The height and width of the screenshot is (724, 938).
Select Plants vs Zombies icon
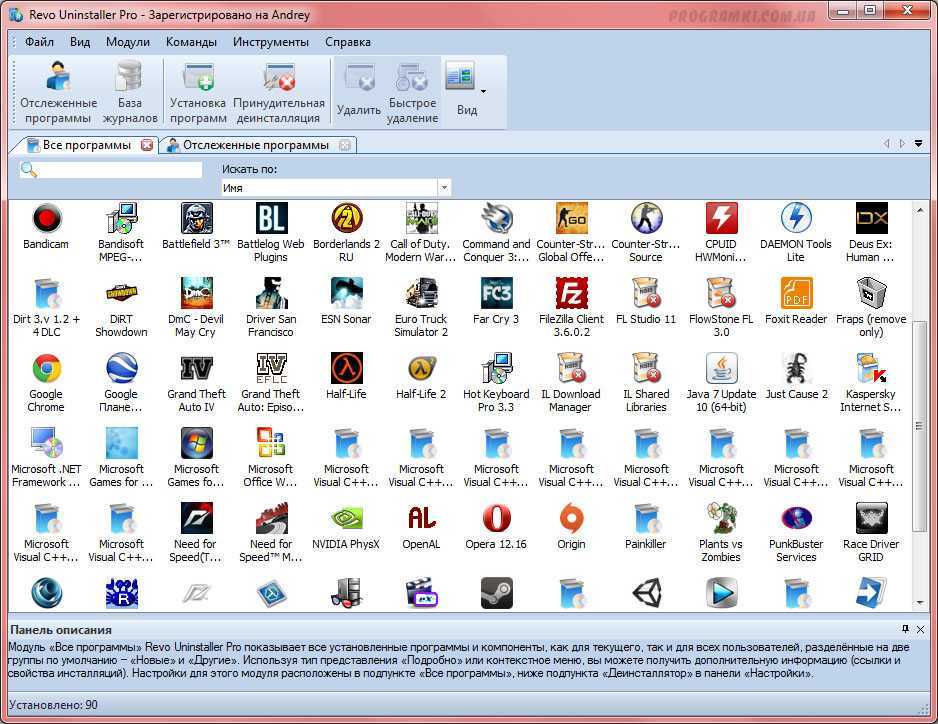721,518
